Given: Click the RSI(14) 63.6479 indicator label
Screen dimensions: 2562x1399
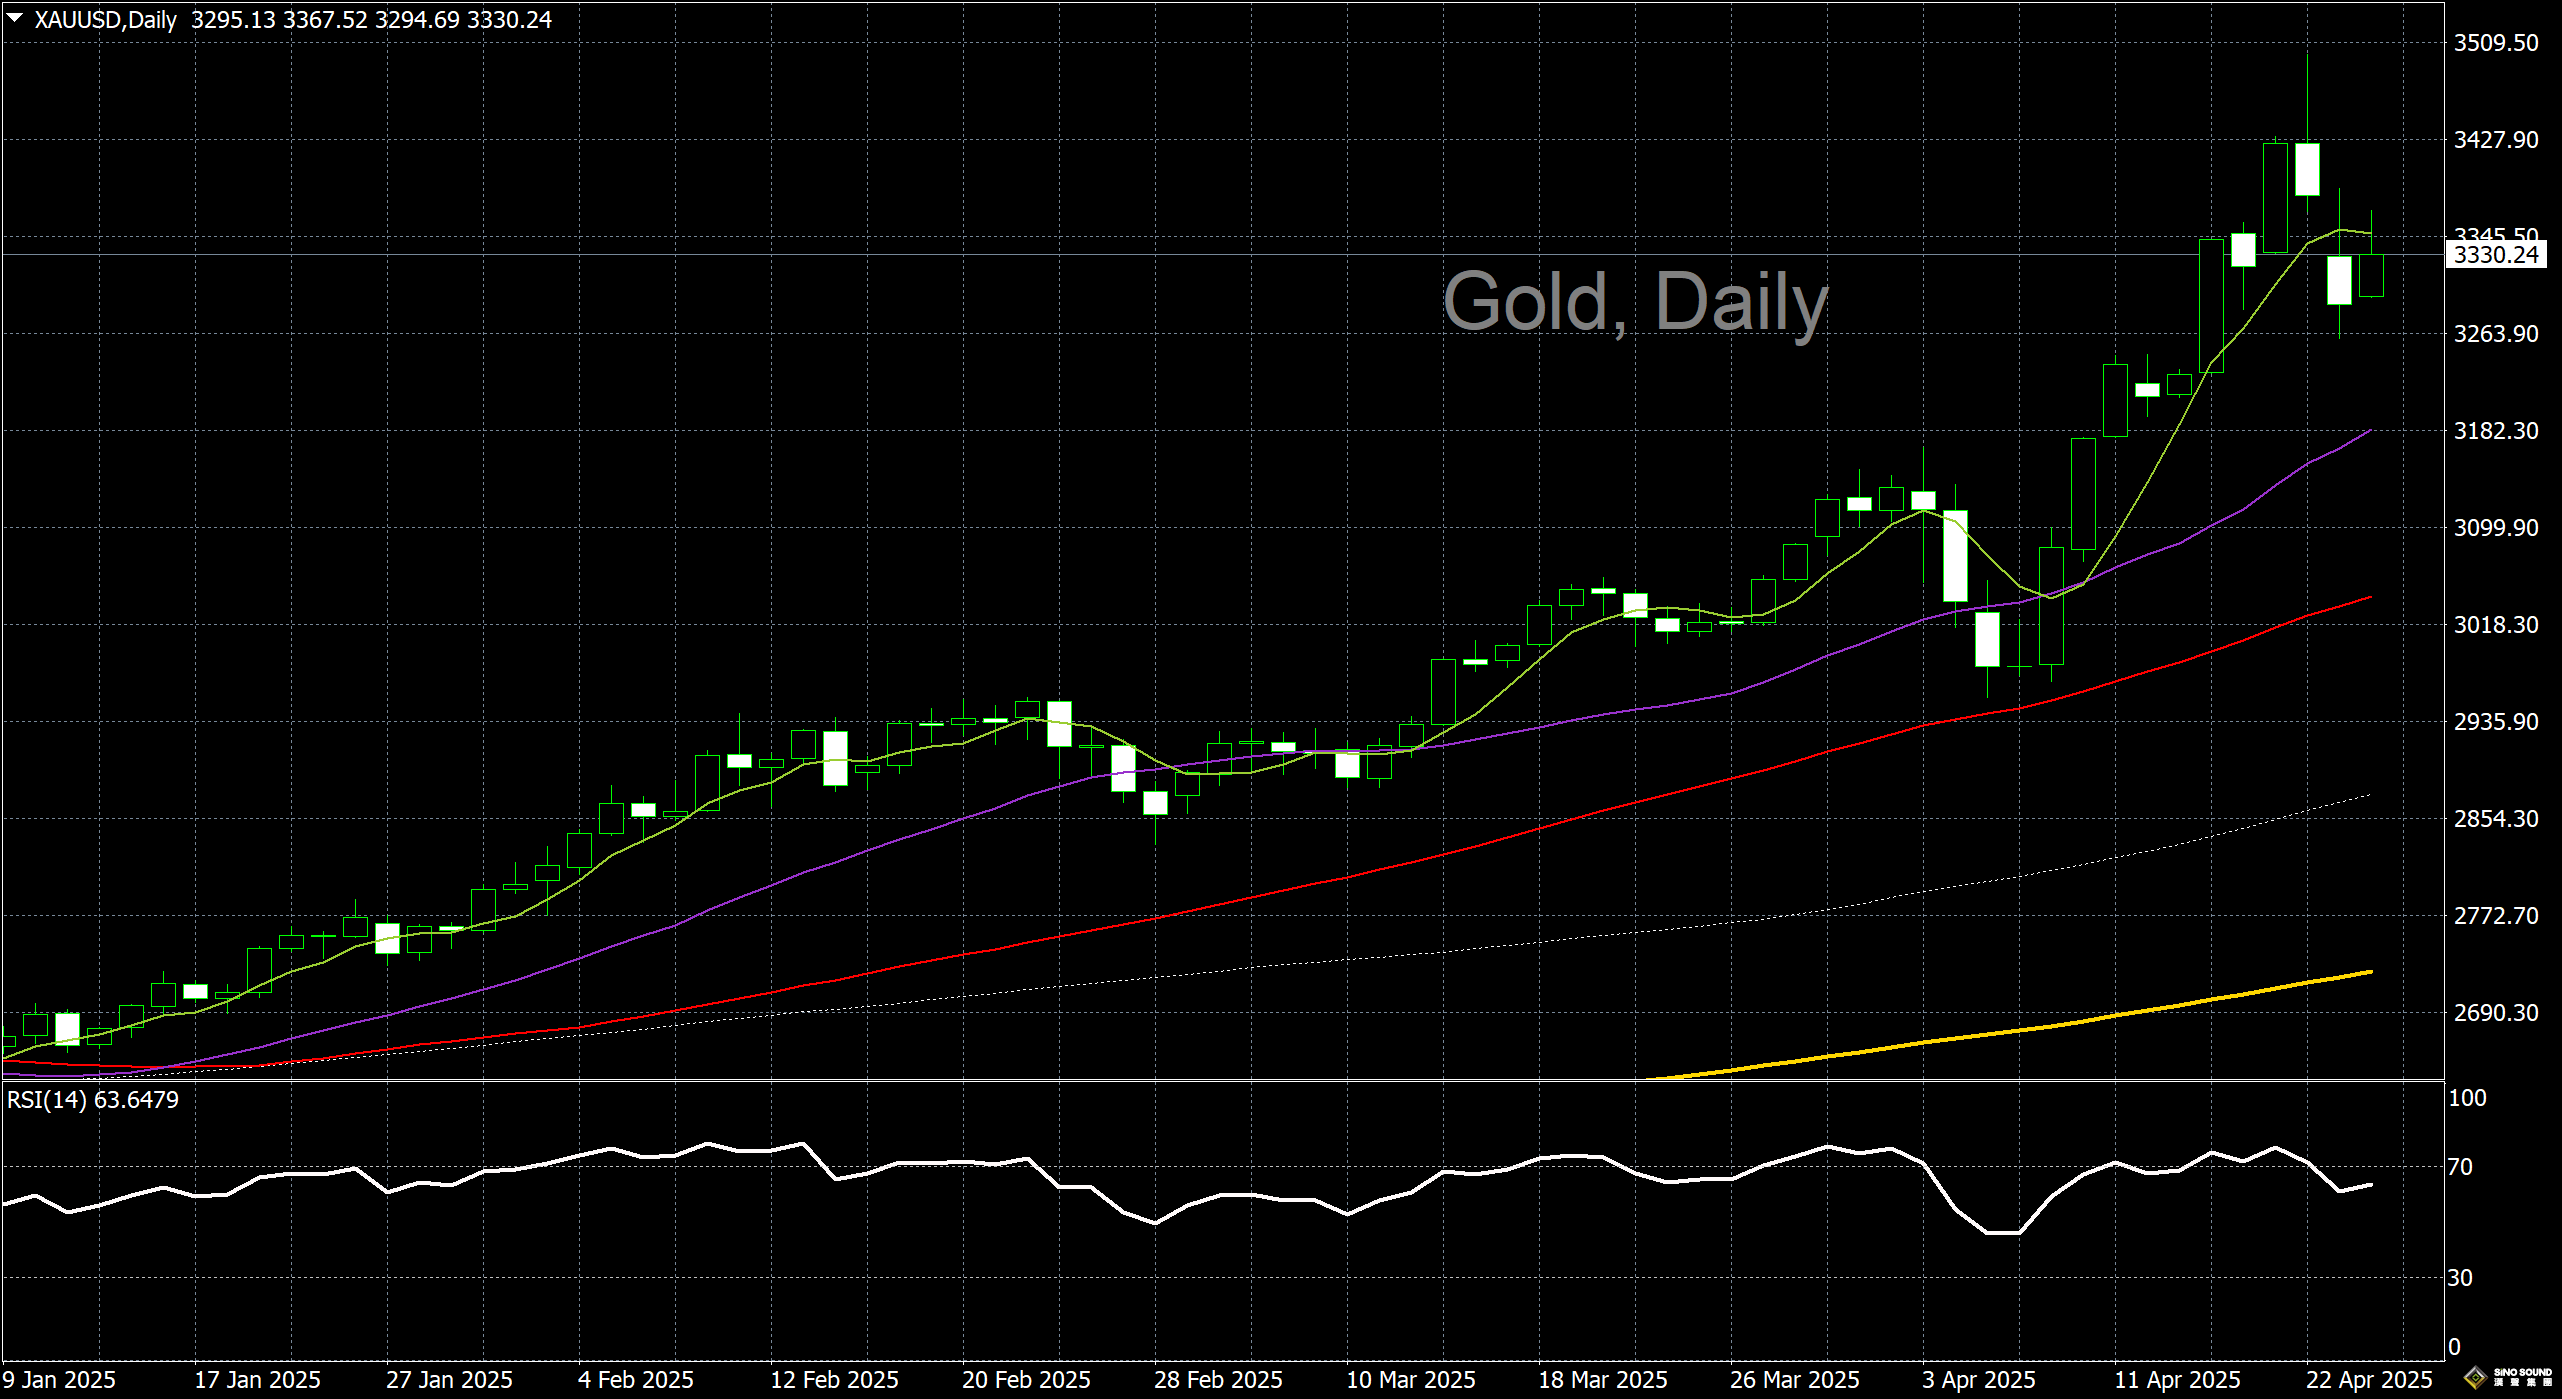Looking at the screenshot, I should 93,1100.
